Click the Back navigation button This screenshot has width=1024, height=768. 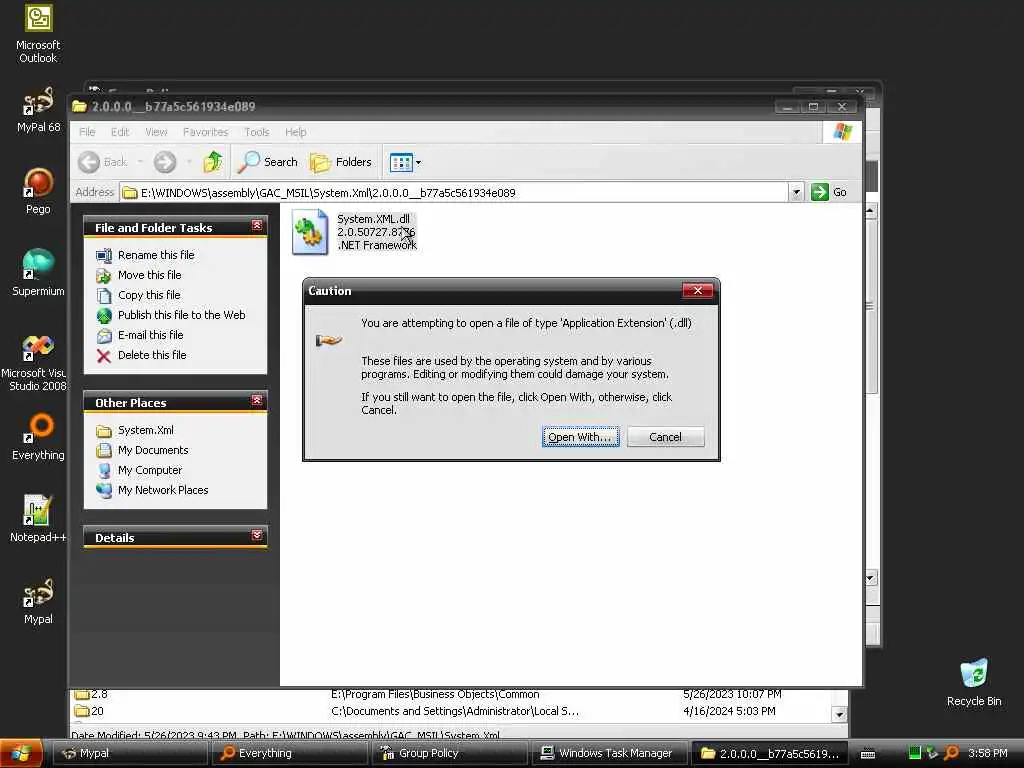(x=103, y=162)
